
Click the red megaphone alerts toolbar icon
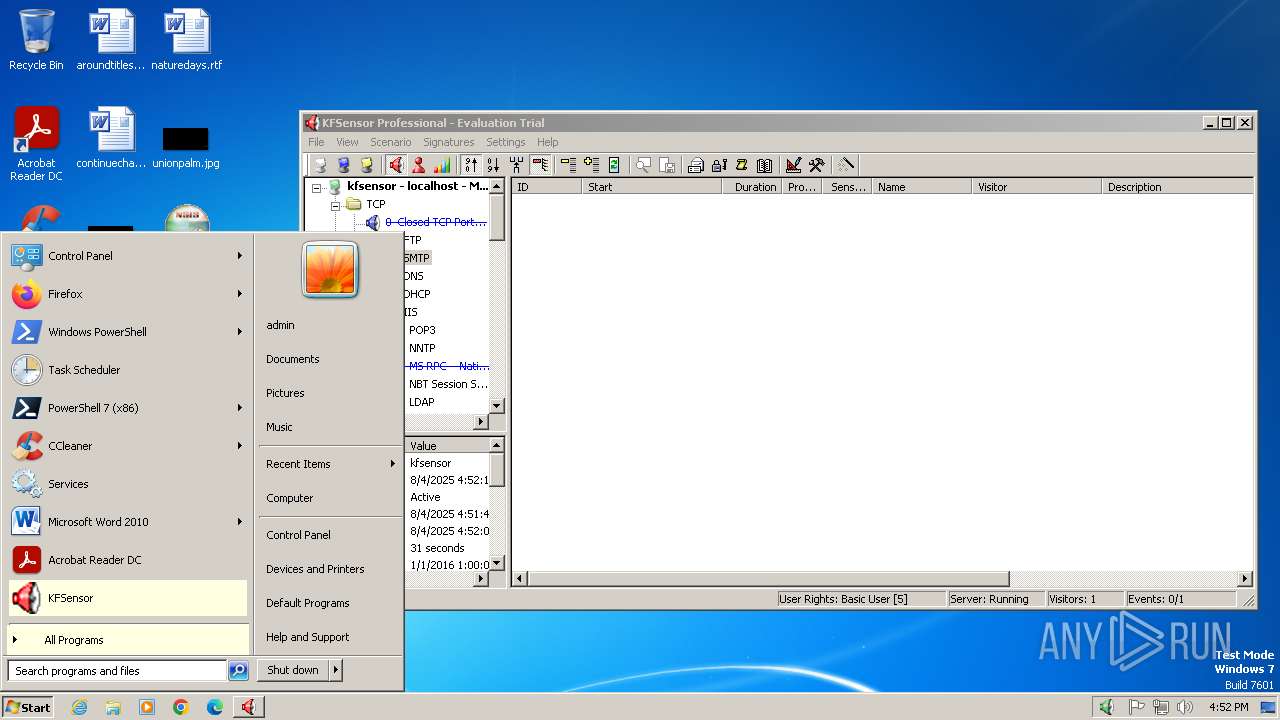(397, 165)
